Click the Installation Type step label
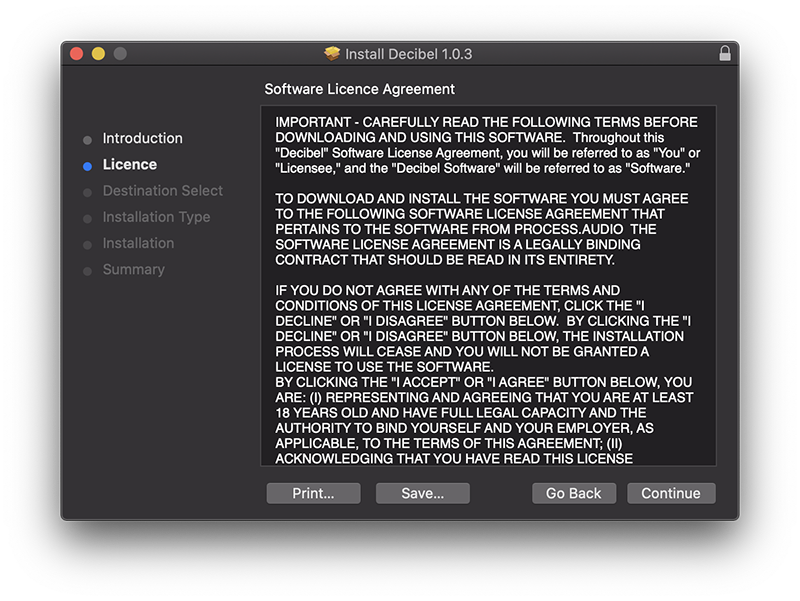This screenshot has width=800, height=601. point(156,217)
